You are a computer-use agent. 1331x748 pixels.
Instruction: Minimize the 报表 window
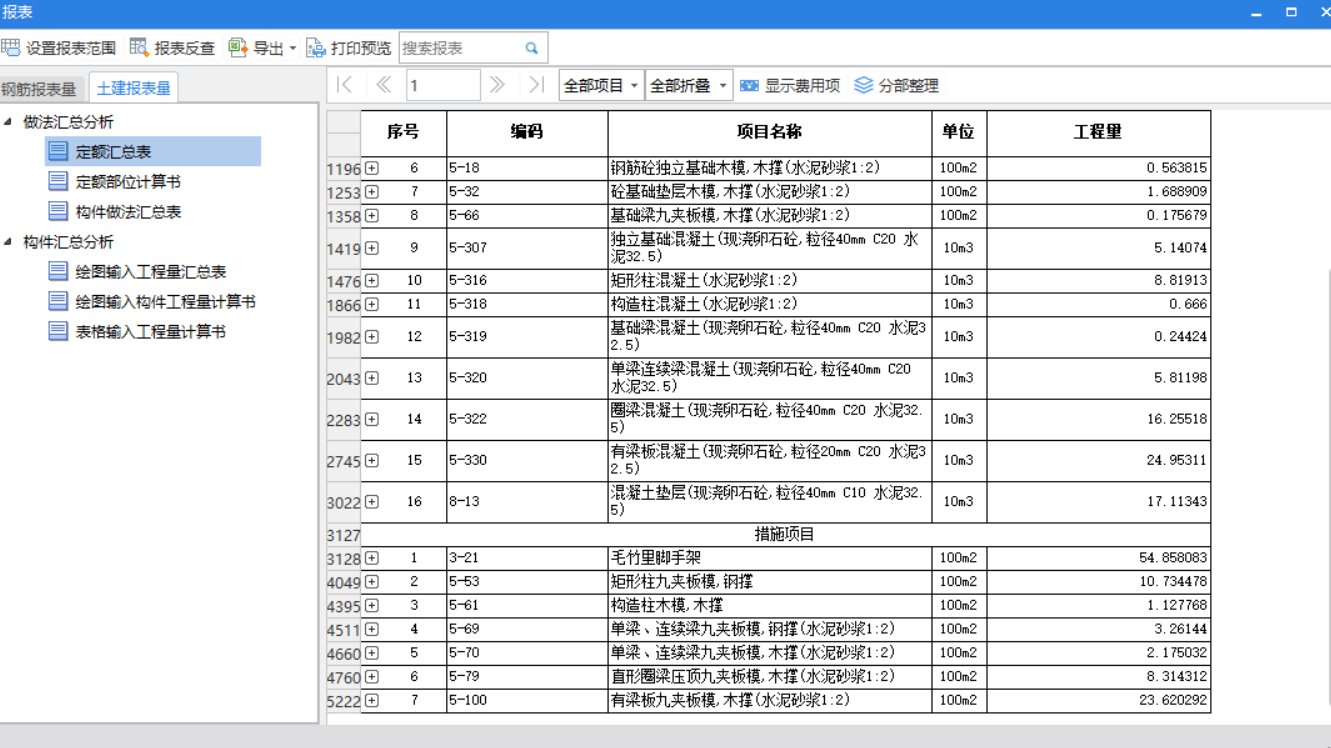pos(1257,13)
